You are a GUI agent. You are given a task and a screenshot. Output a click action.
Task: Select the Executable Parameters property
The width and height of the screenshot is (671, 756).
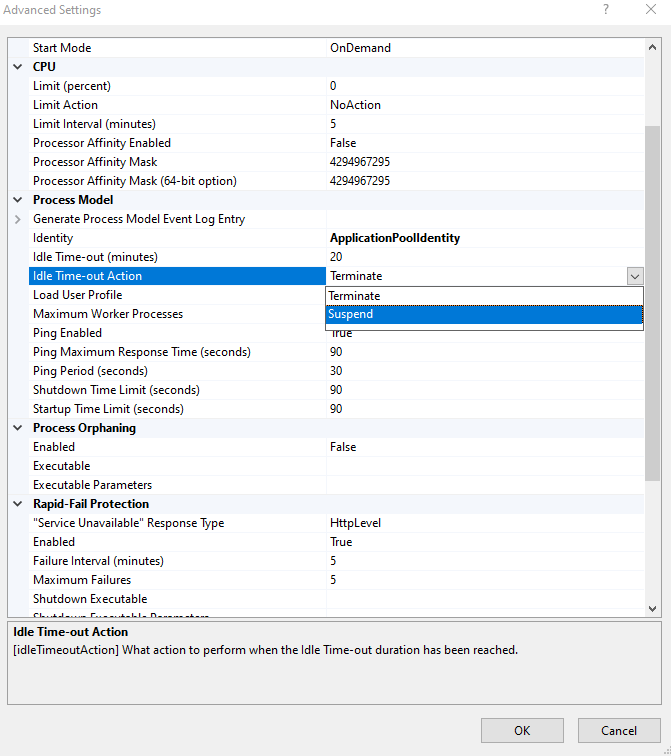(x=92, y=485)
